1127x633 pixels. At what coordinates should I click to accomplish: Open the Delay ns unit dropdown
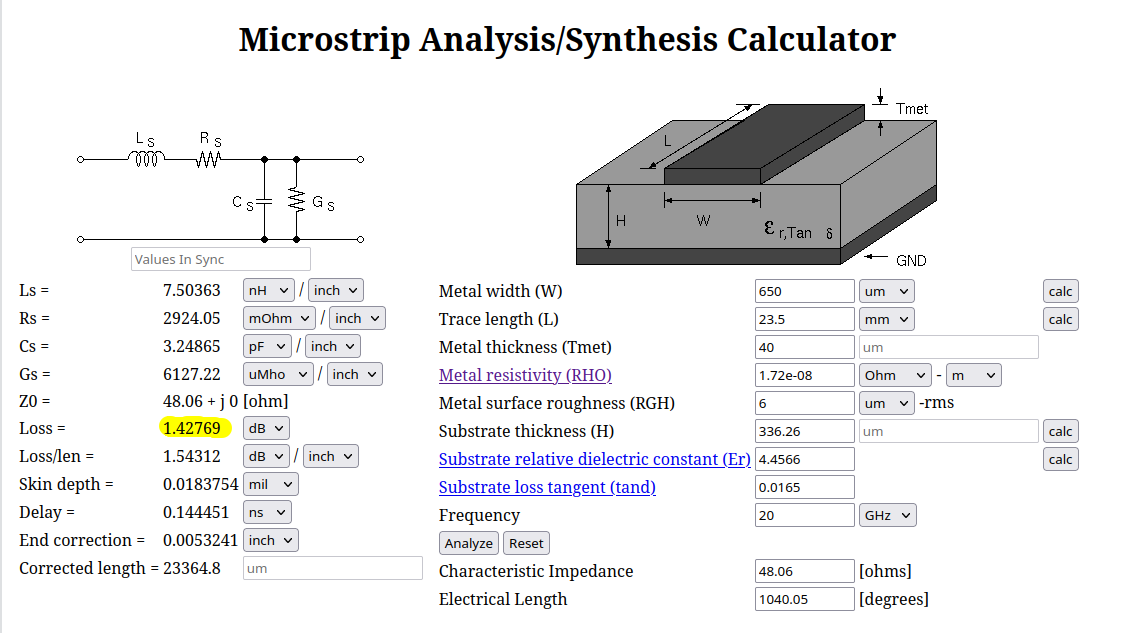267,512
